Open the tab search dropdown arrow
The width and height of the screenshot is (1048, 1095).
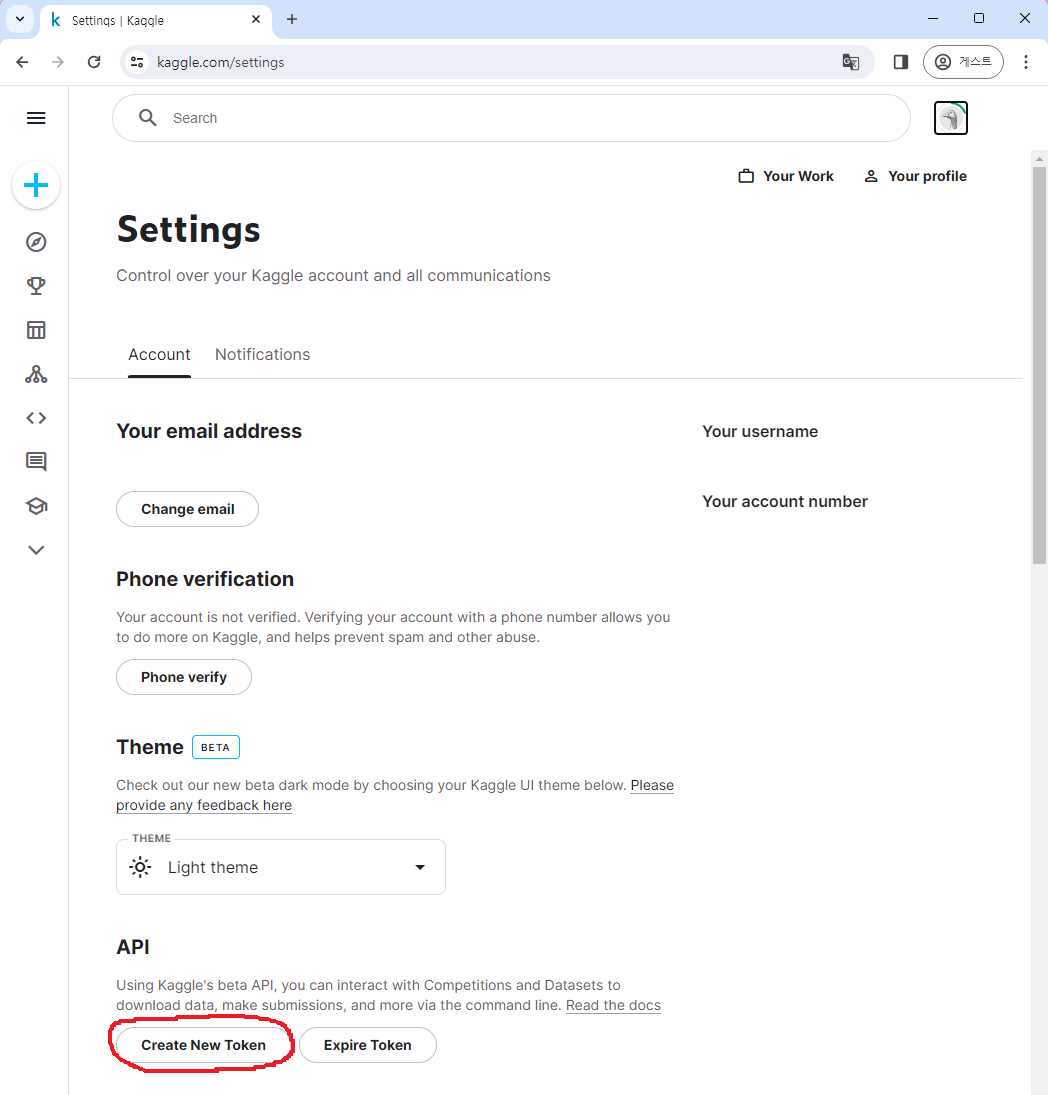(x=20, y=20)
